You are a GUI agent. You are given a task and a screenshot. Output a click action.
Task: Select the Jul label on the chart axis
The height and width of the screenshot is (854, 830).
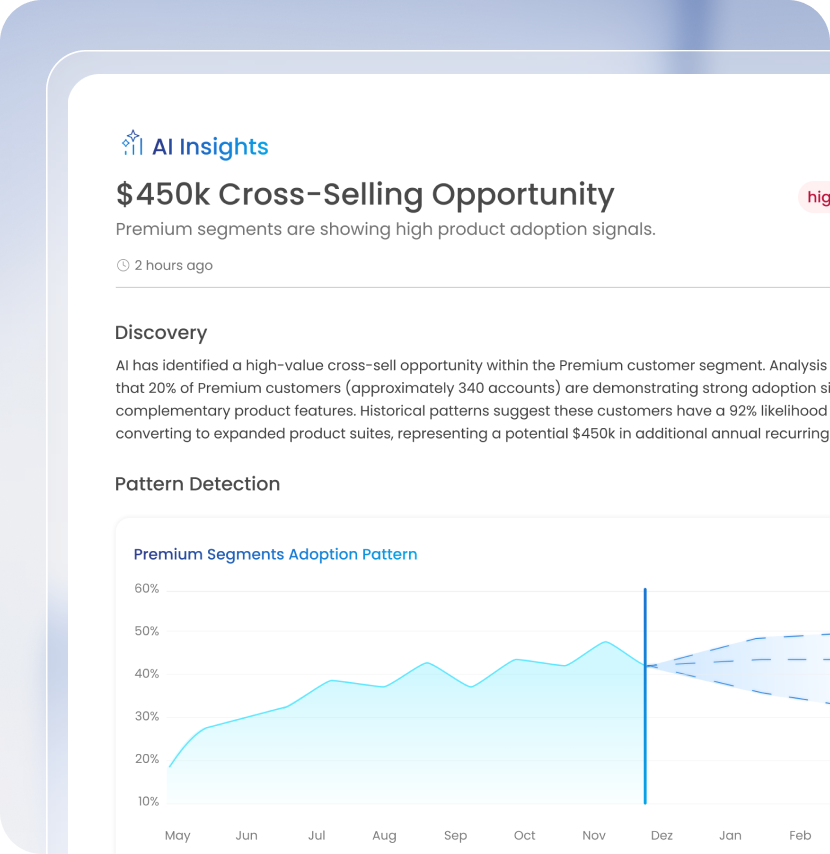click(317, 835)
